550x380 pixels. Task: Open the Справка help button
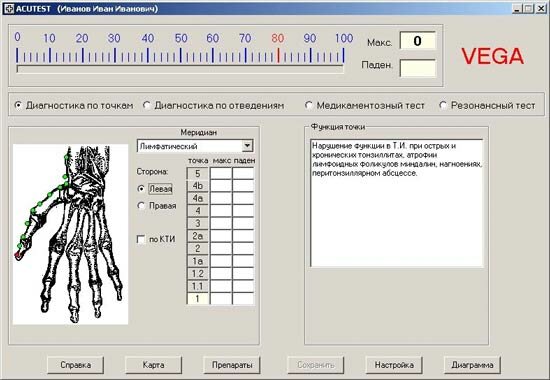click(x=75, y=365)
